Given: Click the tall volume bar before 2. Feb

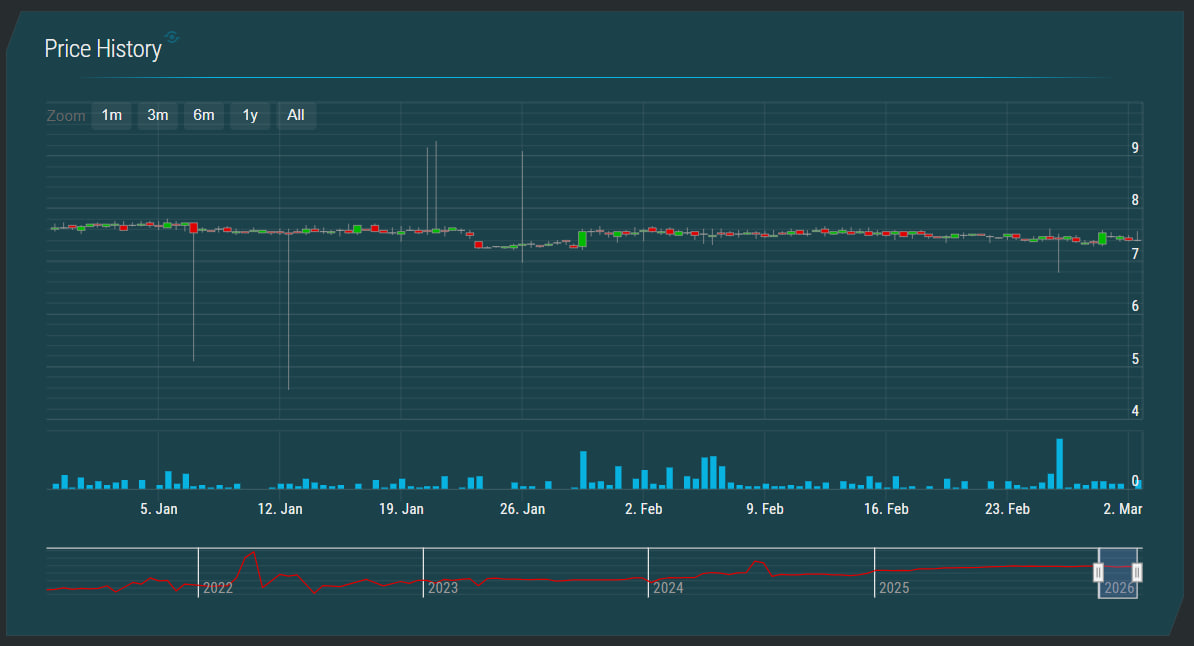Looking at the screenshot, I should point(583,470).
